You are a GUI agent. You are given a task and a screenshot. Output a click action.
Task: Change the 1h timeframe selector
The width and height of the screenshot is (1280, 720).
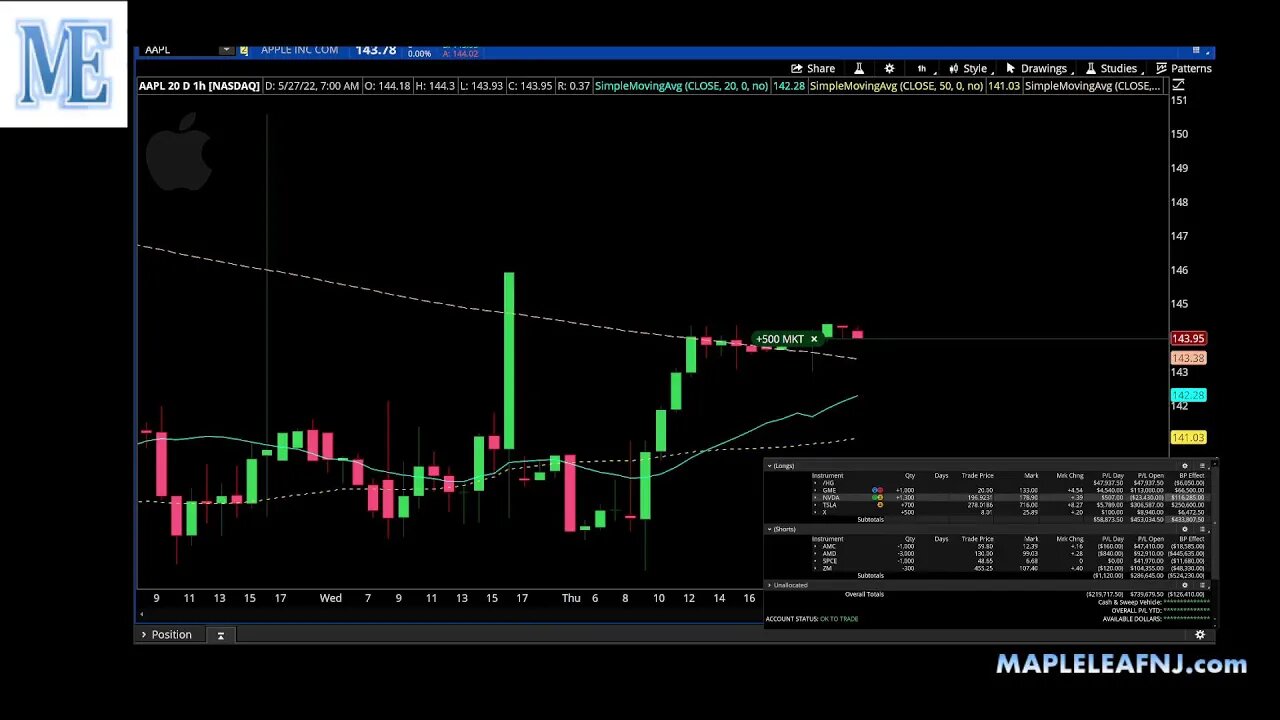[921, 68]
